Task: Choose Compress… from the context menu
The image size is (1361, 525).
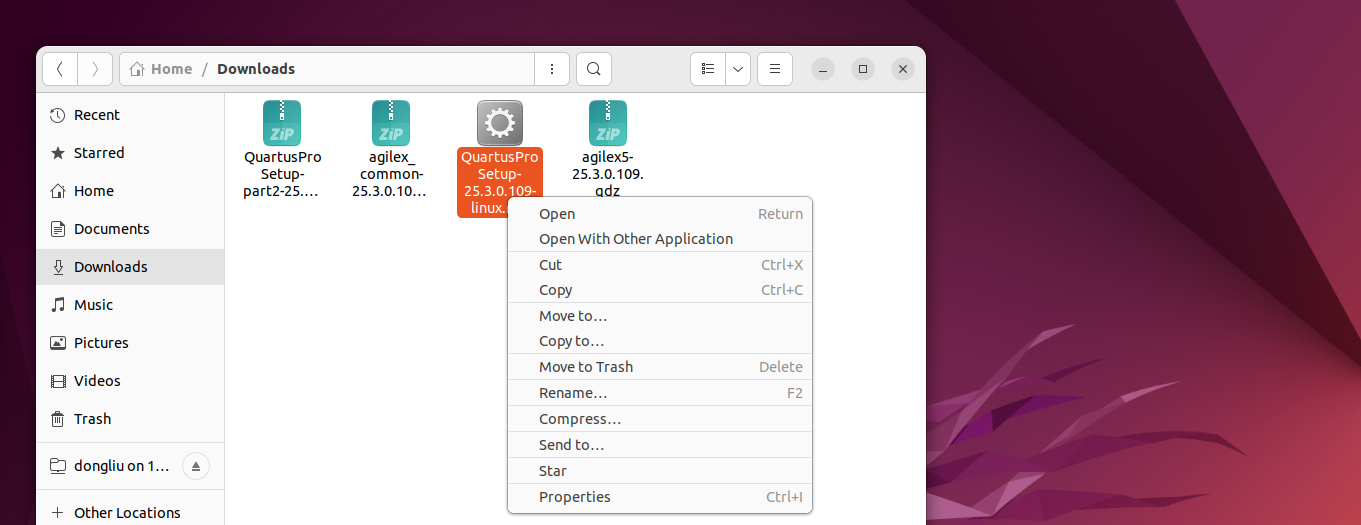Action: pyautogui.click(x=660, y=419)
